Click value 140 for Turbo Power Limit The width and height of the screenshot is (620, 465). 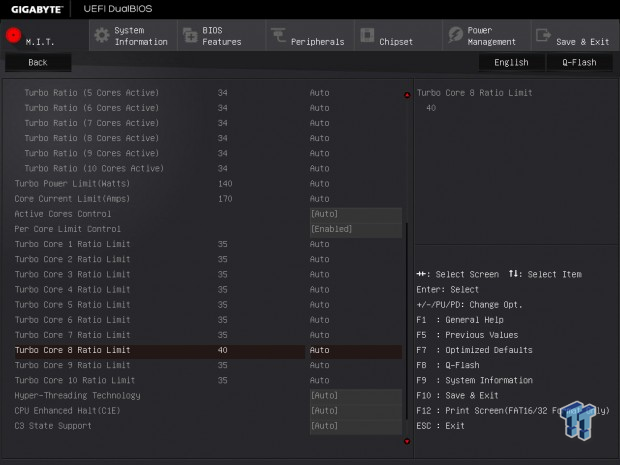[x=225, y=183]
